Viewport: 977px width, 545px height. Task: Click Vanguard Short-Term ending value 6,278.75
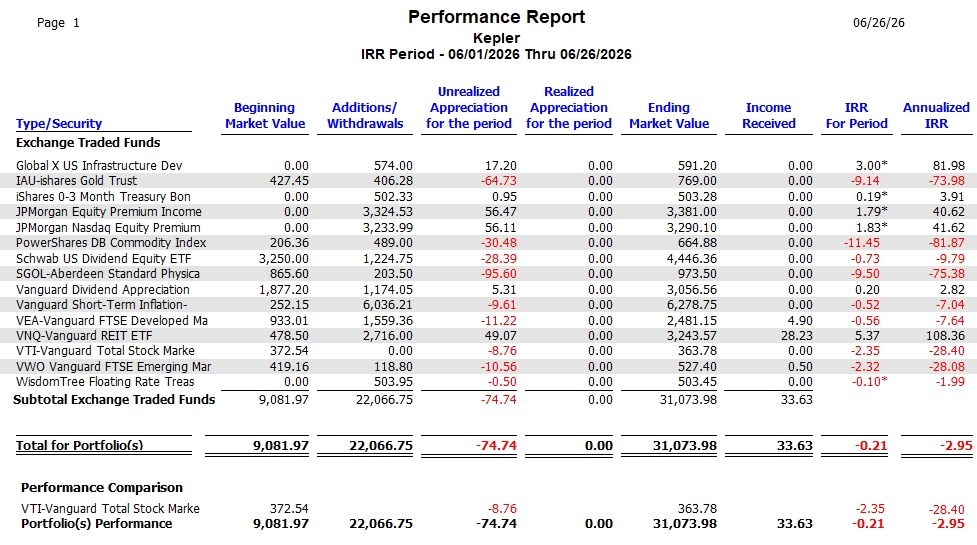pos(691,305)
